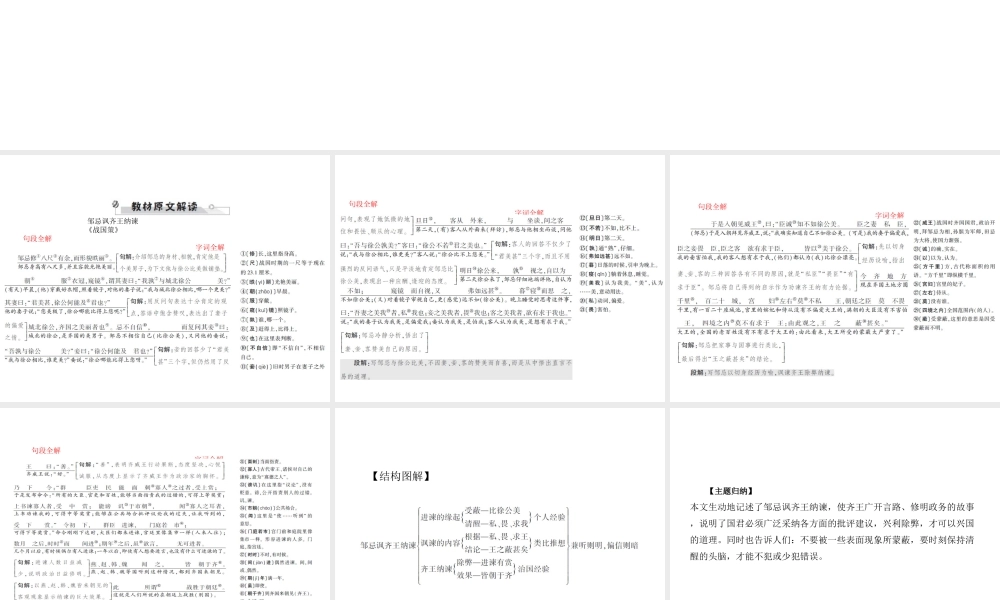Click the source line 《战国策》
Viewport: 1000px width, 600px height.
(103, 230)
